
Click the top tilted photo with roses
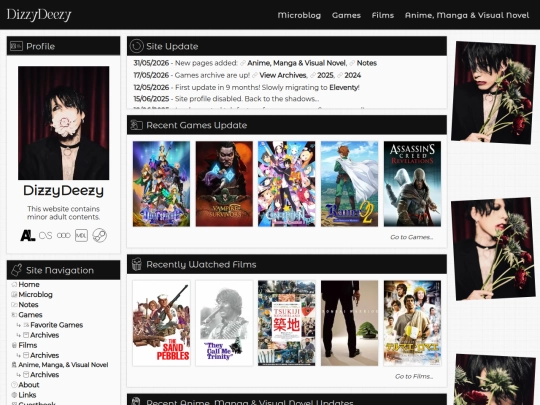coord(494,92)
